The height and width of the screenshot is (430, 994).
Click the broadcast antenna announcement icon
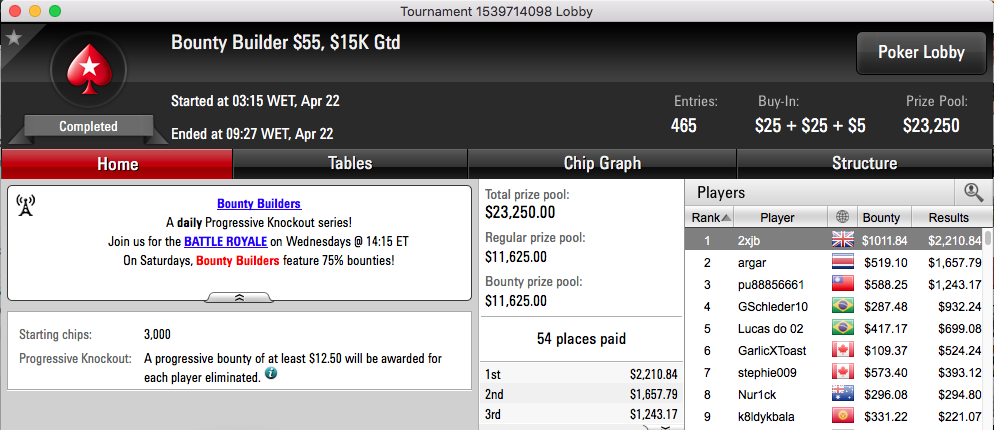[x=25, y=205]
